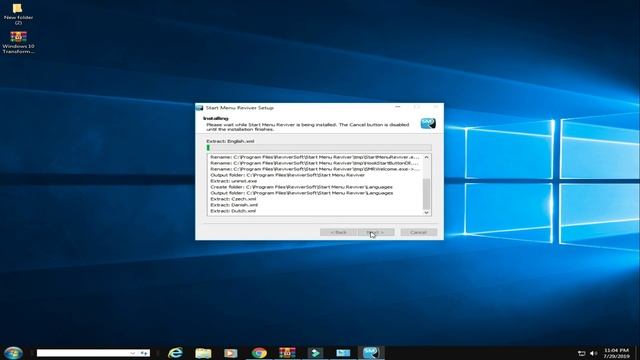
Task: Open the WinRAR taskbar icon
Action: tap(287, 353)
